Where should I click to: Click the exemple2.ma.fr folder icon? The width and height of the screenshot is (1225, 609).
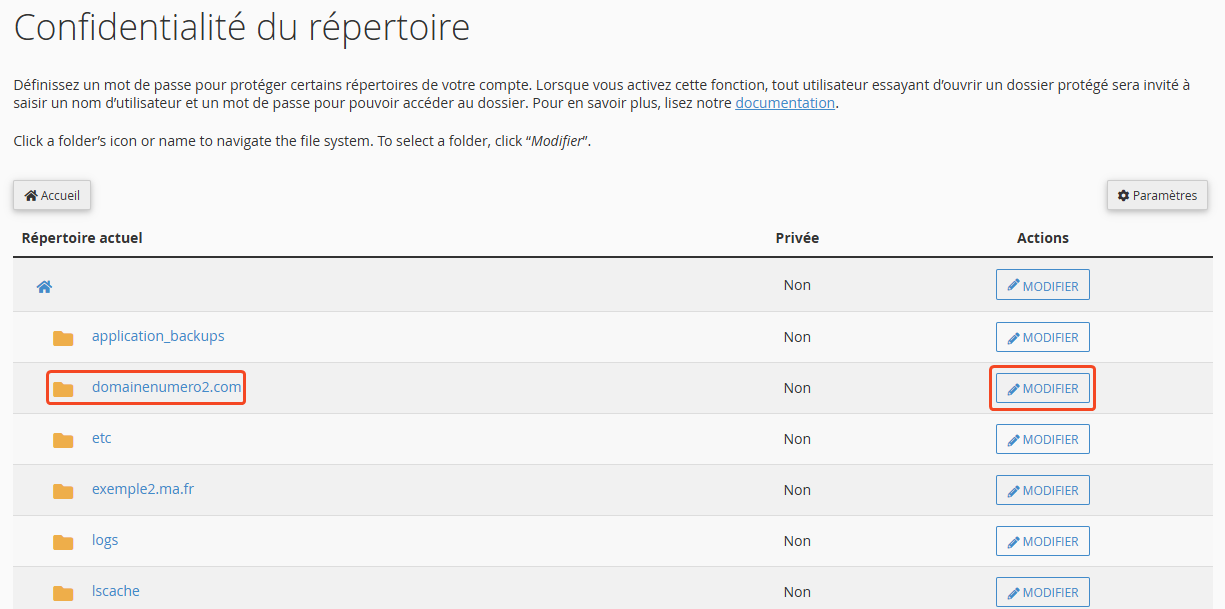click(63, 490)
